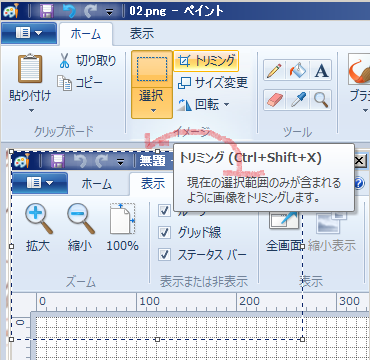This screenshot has height=360, width=370.
Task: Click inner window save floppy icon
Action: pos(57,162)
